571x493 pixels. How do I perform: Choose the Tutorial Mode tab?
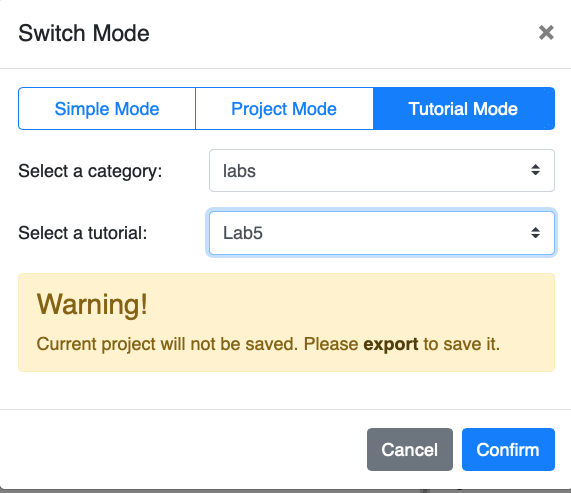464,109
